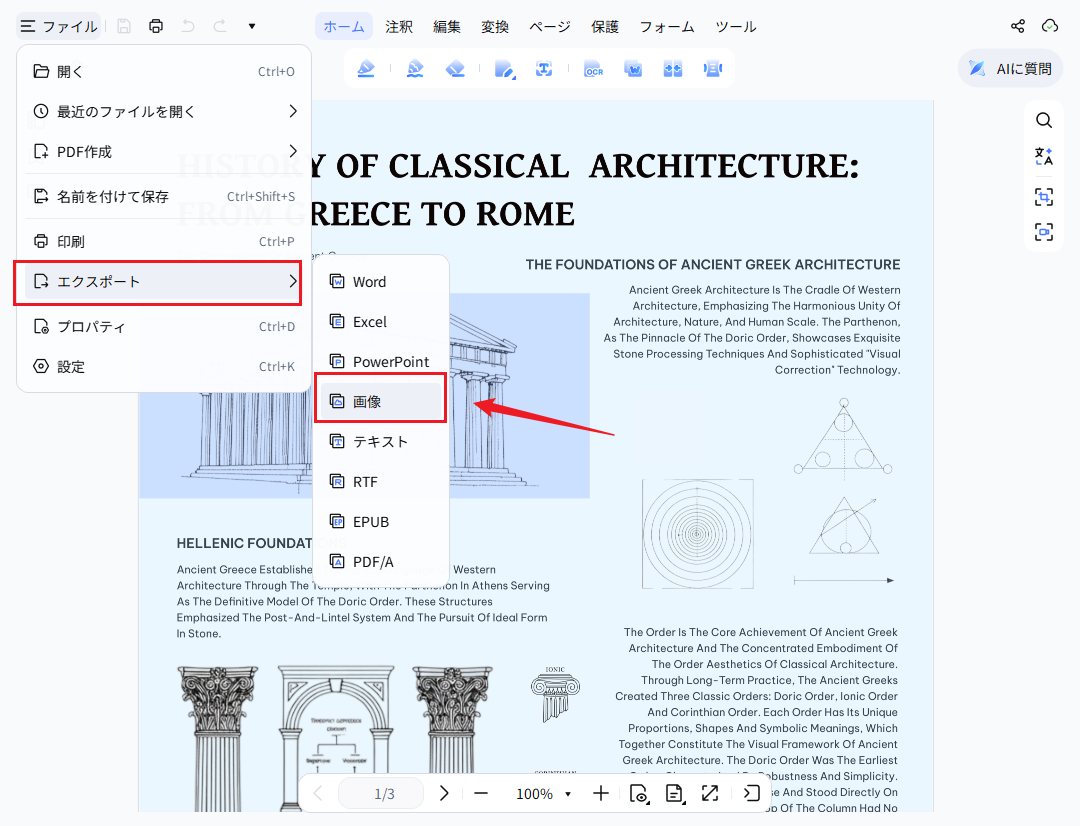The height and width of the screenshot is (826, 1080).
Task: Go to next page arrow
Action: 444,794
